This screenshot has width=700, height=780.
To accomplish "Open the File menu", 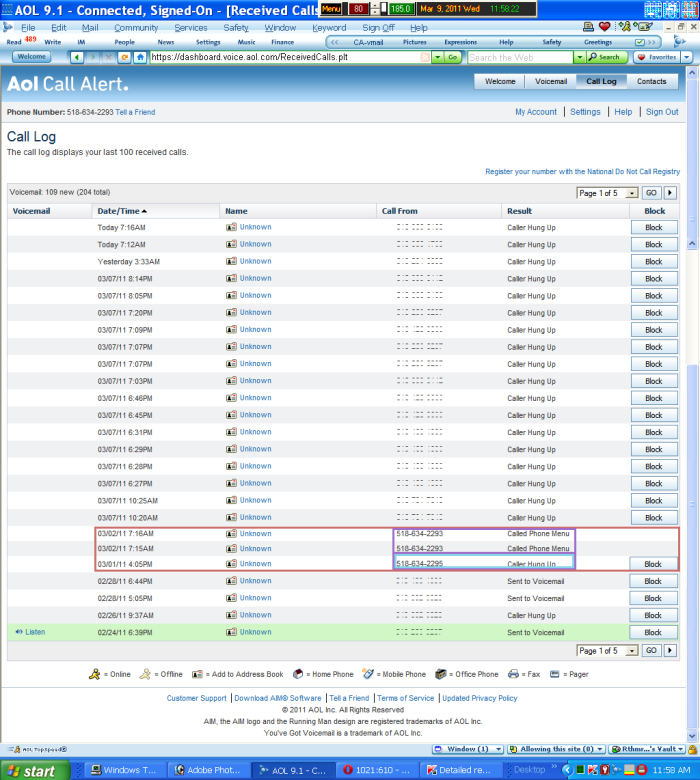I will pyautogui.click(x=28, y=28).
